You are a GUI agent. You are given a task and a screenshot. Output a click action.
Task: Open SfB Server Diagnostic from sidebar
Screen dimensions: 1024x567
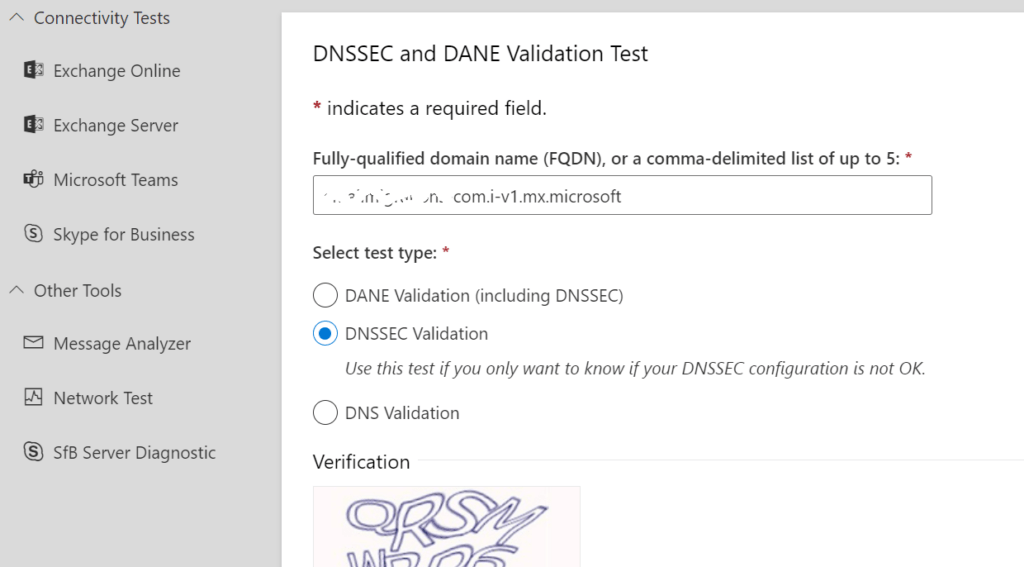135,453
